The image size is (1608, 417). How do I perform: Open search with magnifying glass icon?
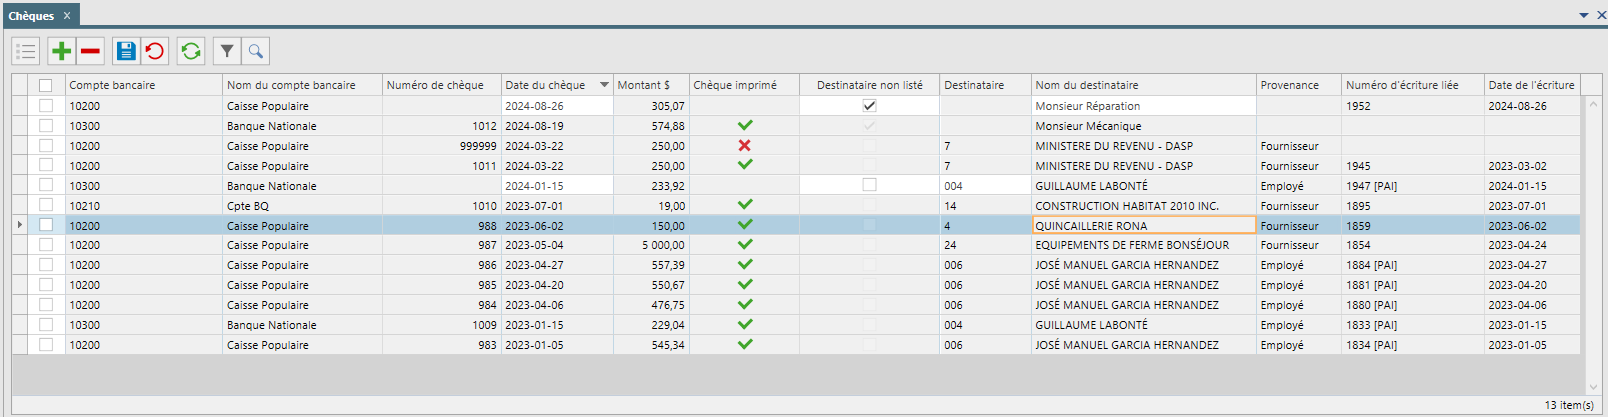256,51
